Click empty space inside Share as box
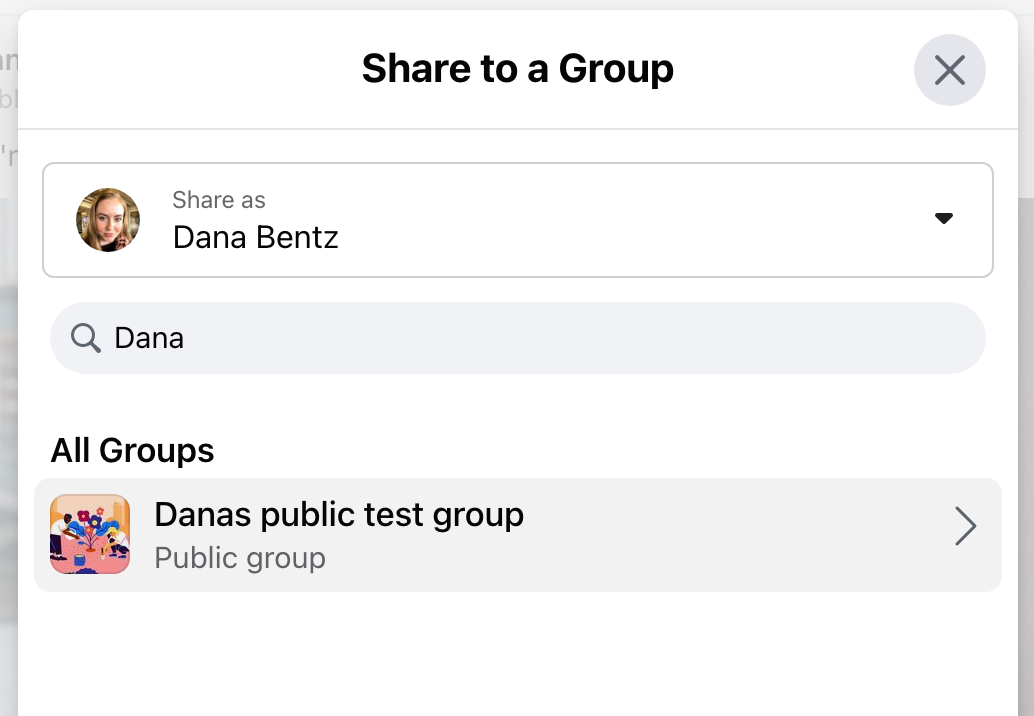This screenshot has height=716, width=1034. coord(600,220)
